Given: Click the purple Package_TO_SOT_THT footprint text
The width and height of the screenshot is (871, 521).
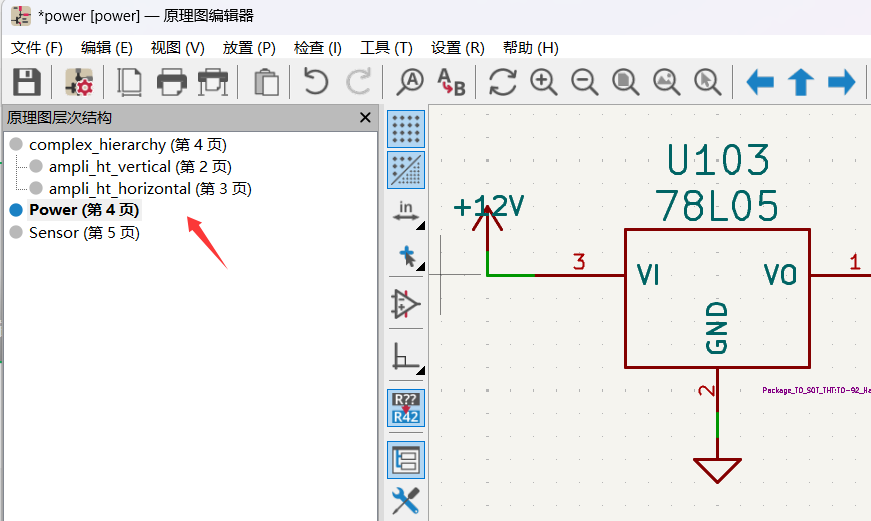Looking at the screenshot, I should (816, 390).
